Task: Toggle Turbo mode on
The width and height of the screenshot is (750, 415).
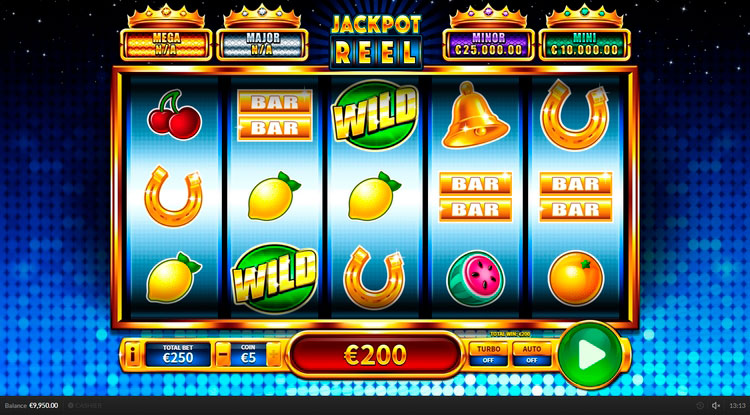Action: [488, 354]
